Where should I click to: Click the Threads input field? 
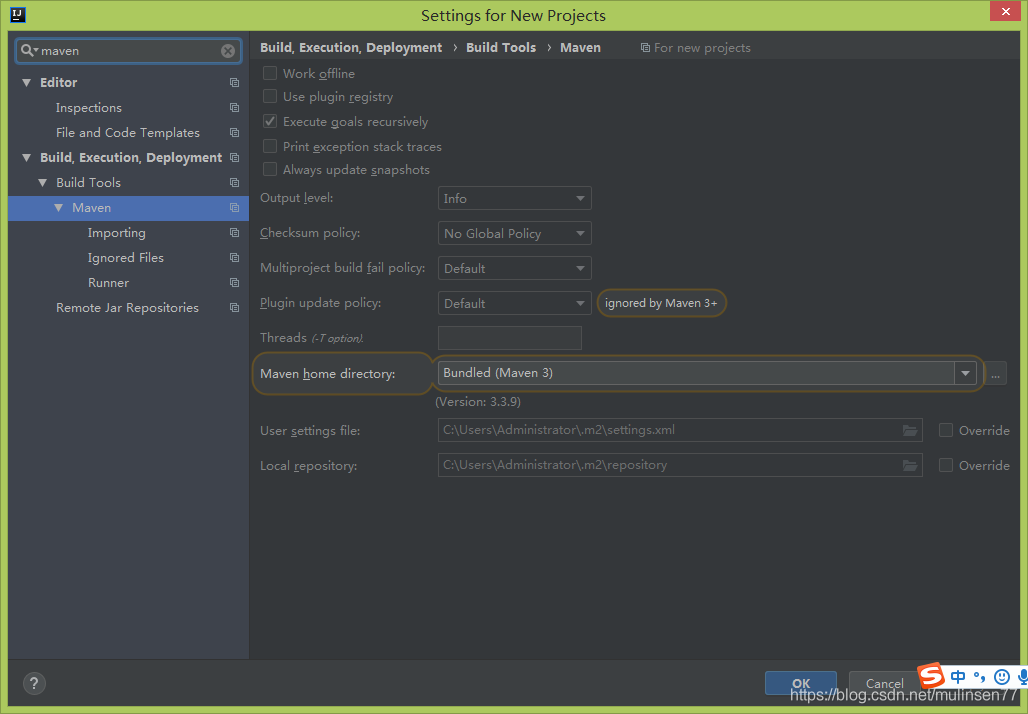tap(509, 338)
